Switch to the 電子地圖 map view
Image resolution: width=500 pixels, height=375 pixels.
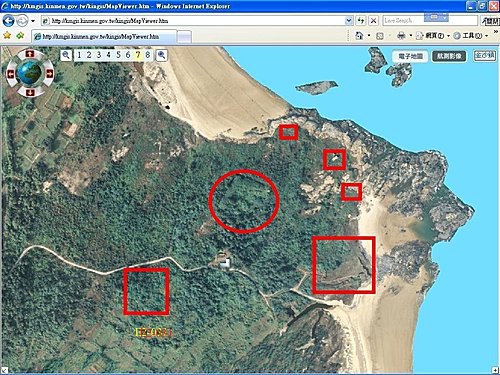[x=410, y=56]
